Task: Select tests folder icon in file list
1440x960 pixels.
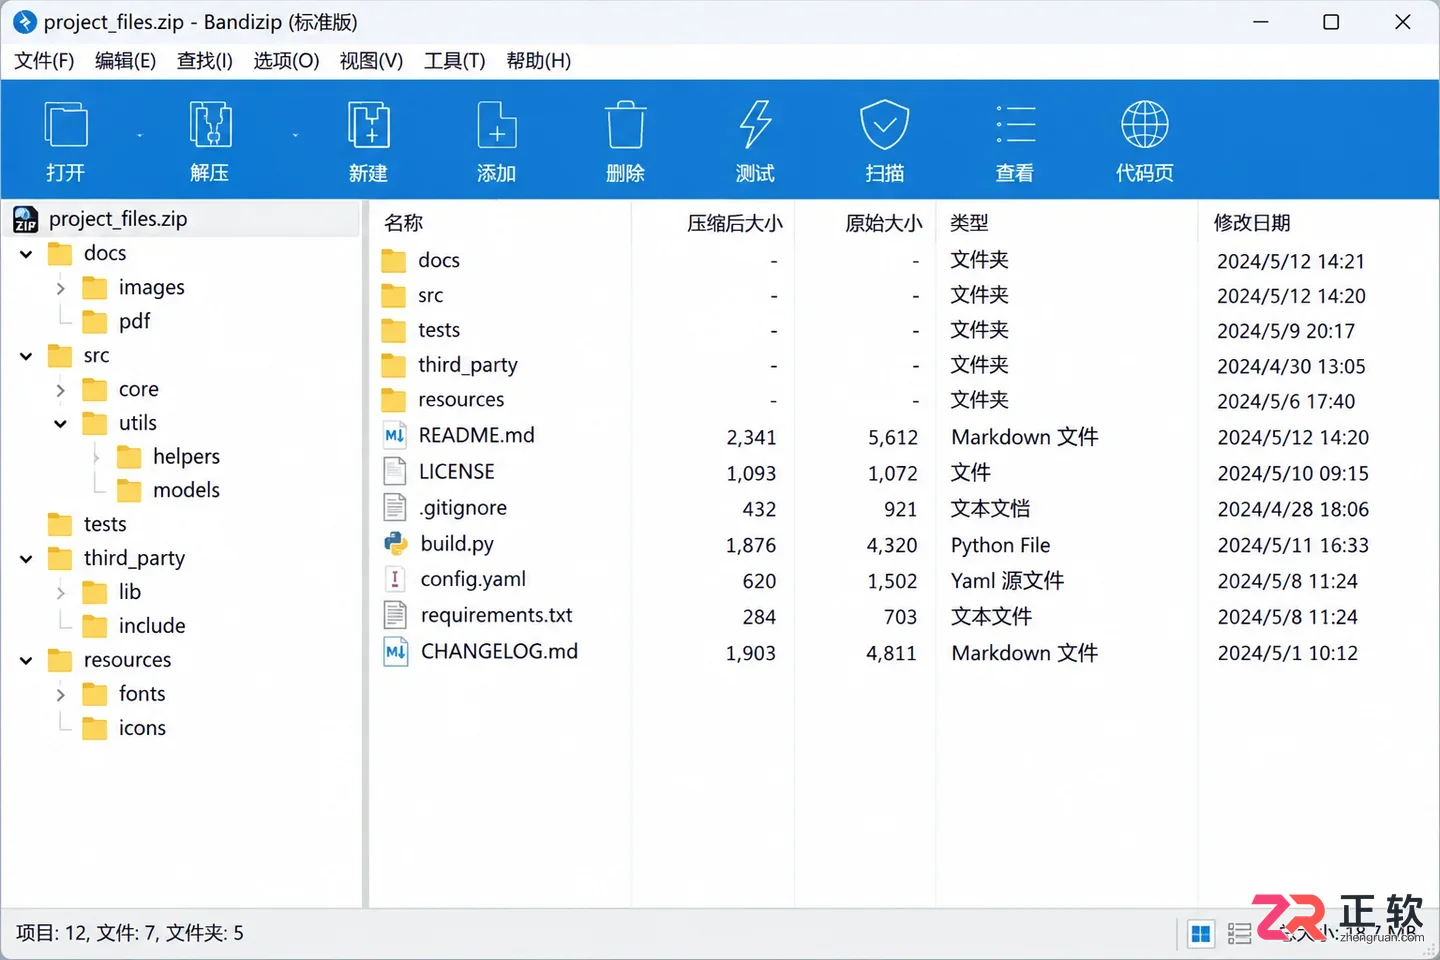Action: (394, 331)
